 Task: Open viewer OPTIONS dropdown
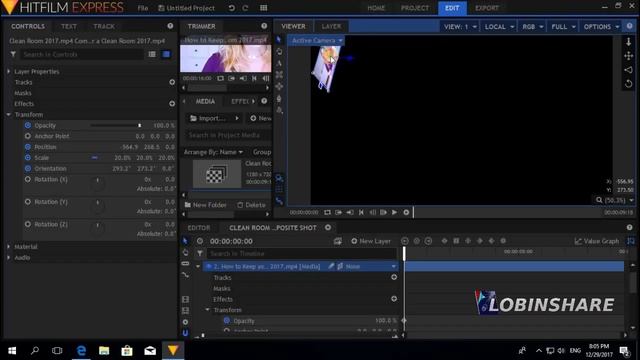(601, 27)
